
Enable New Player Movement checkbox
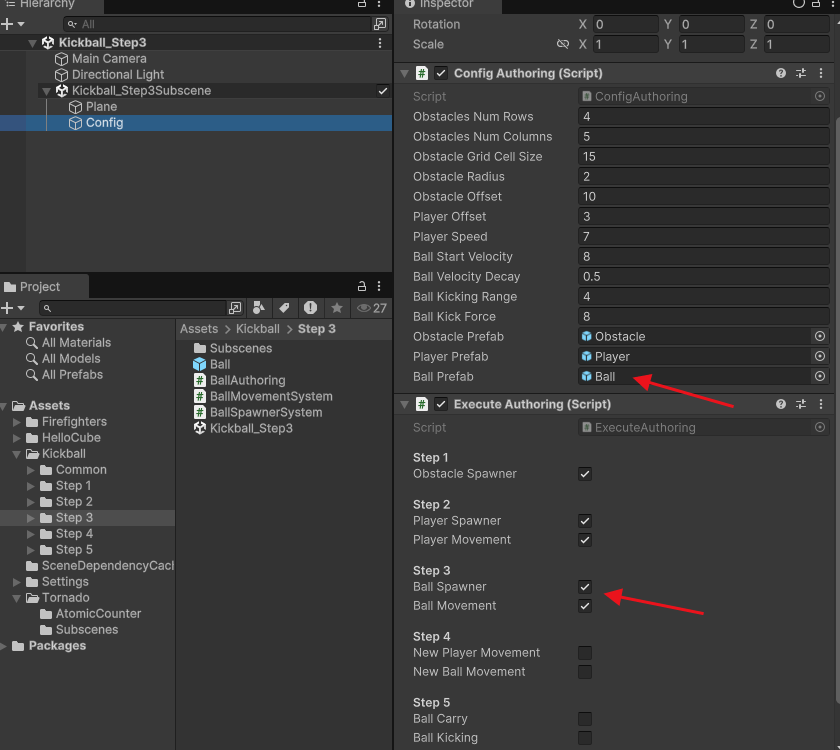coord(585,652)
